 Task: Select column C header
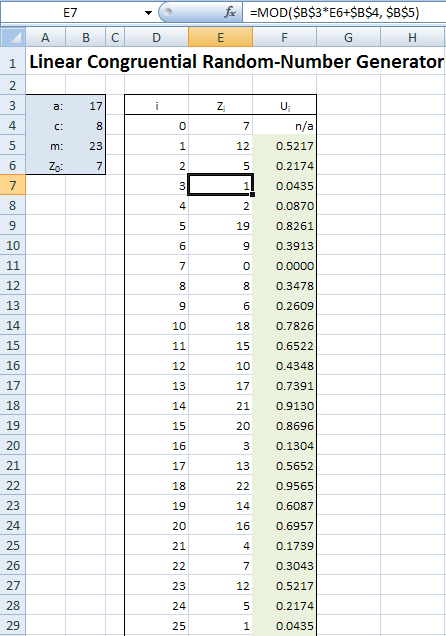click(x=115, y=38)
